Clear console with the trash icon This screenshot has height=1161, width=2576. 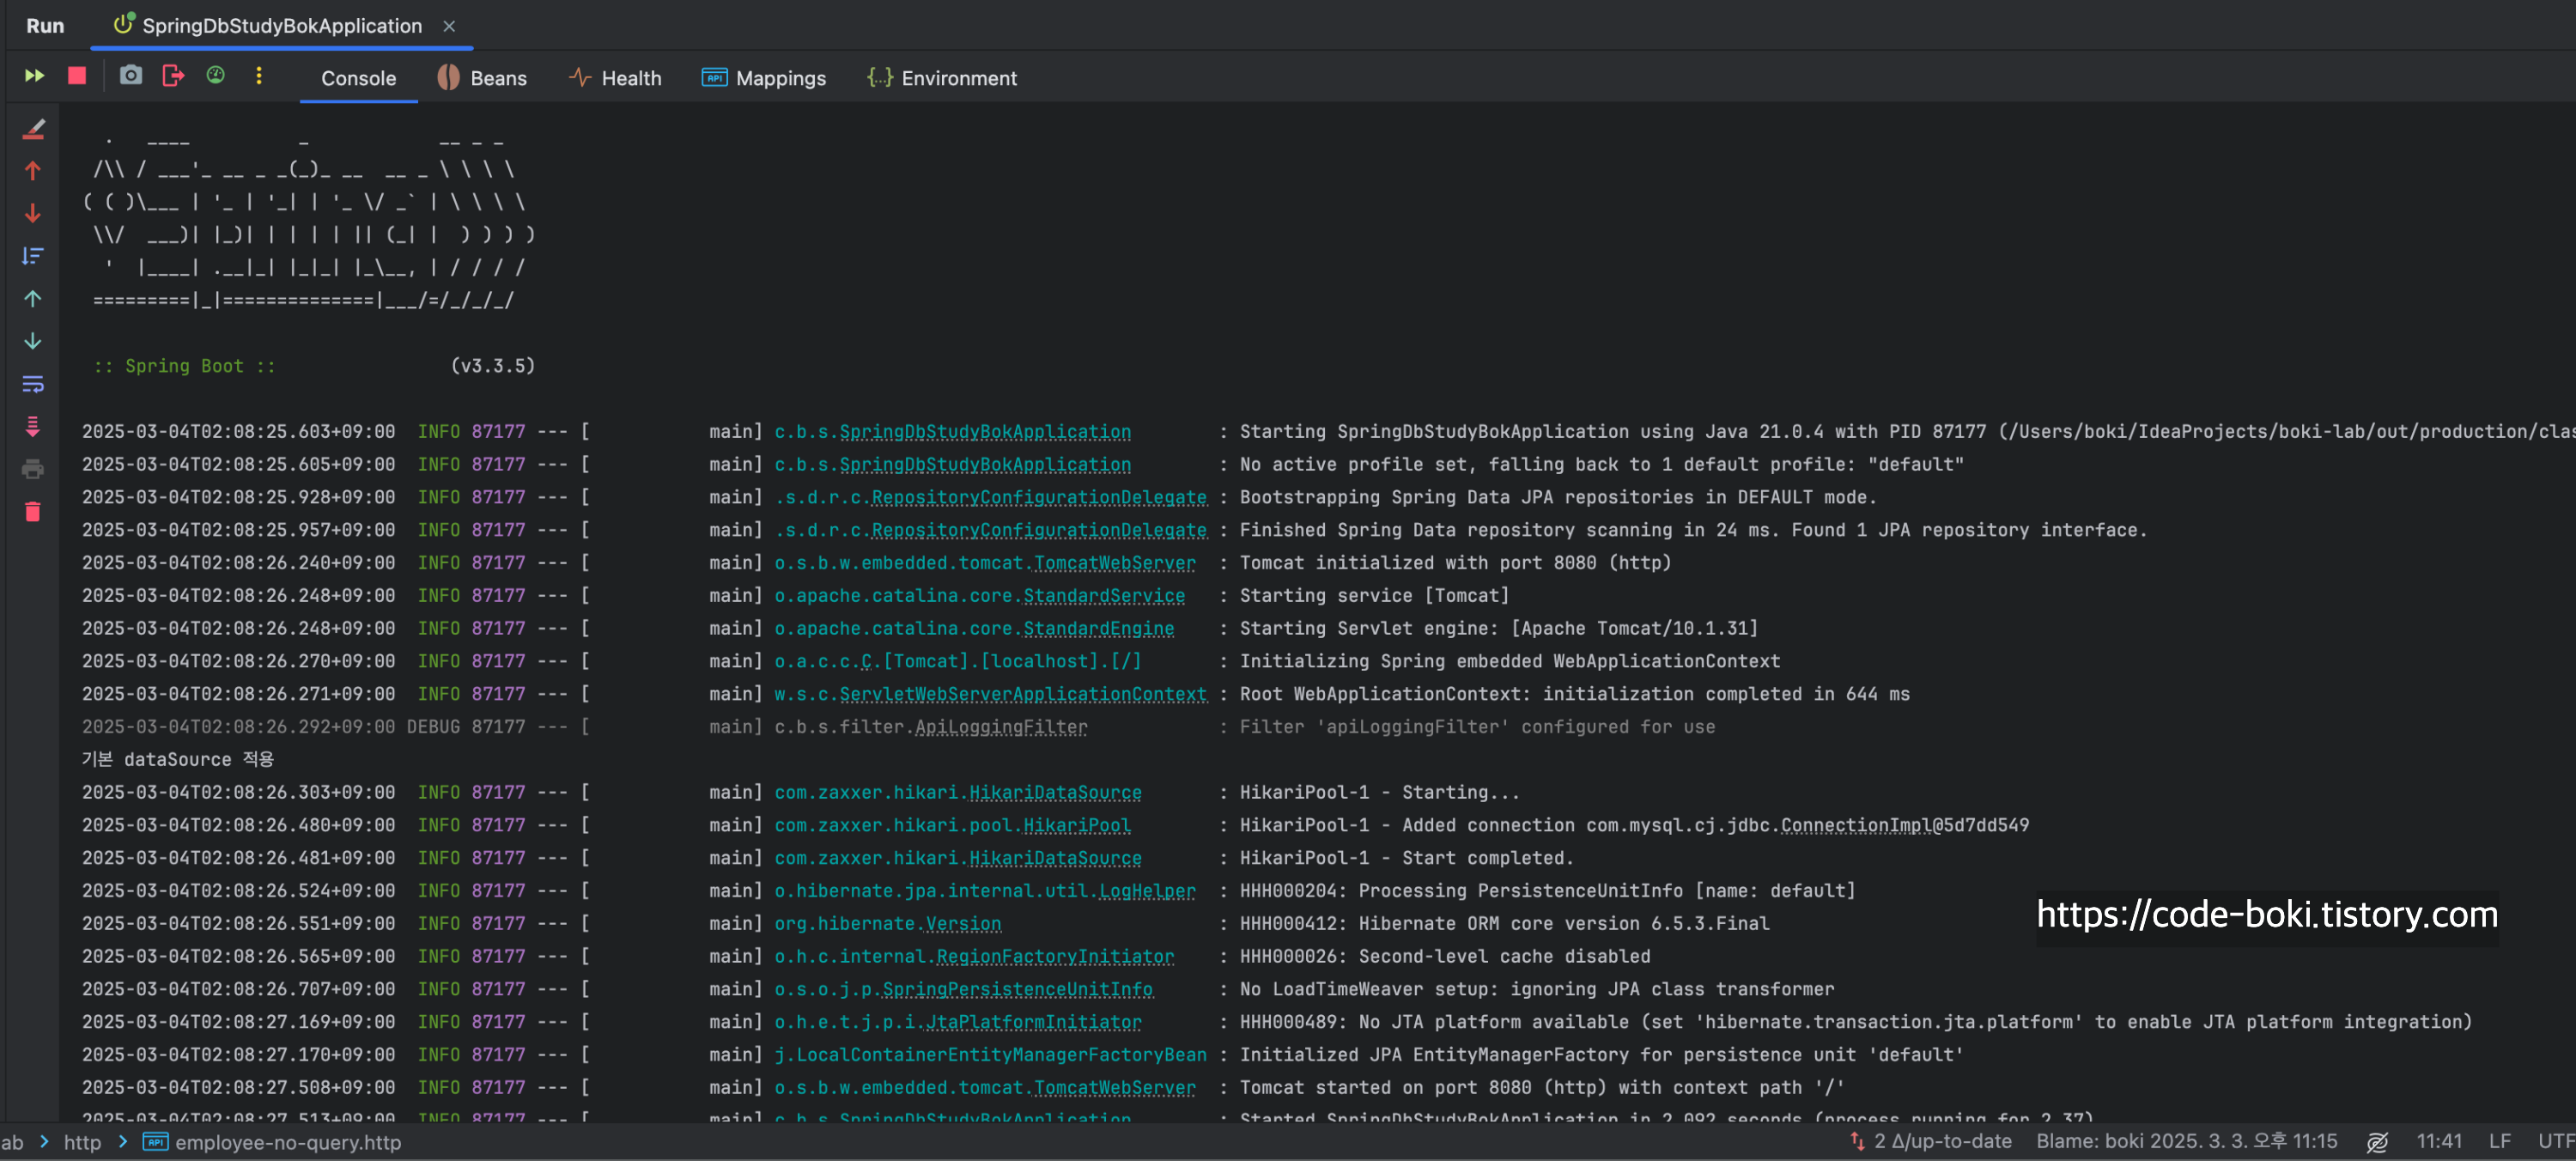click(33, 512)
